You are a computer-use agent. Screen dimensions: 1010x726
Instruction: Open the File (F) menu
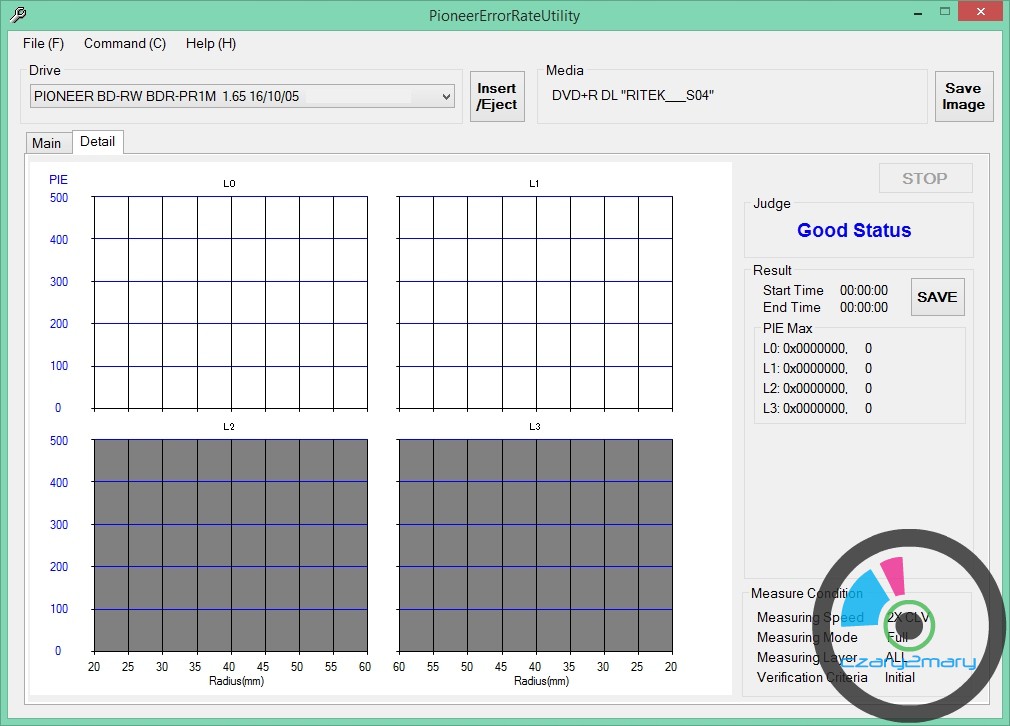pos(43,44)
